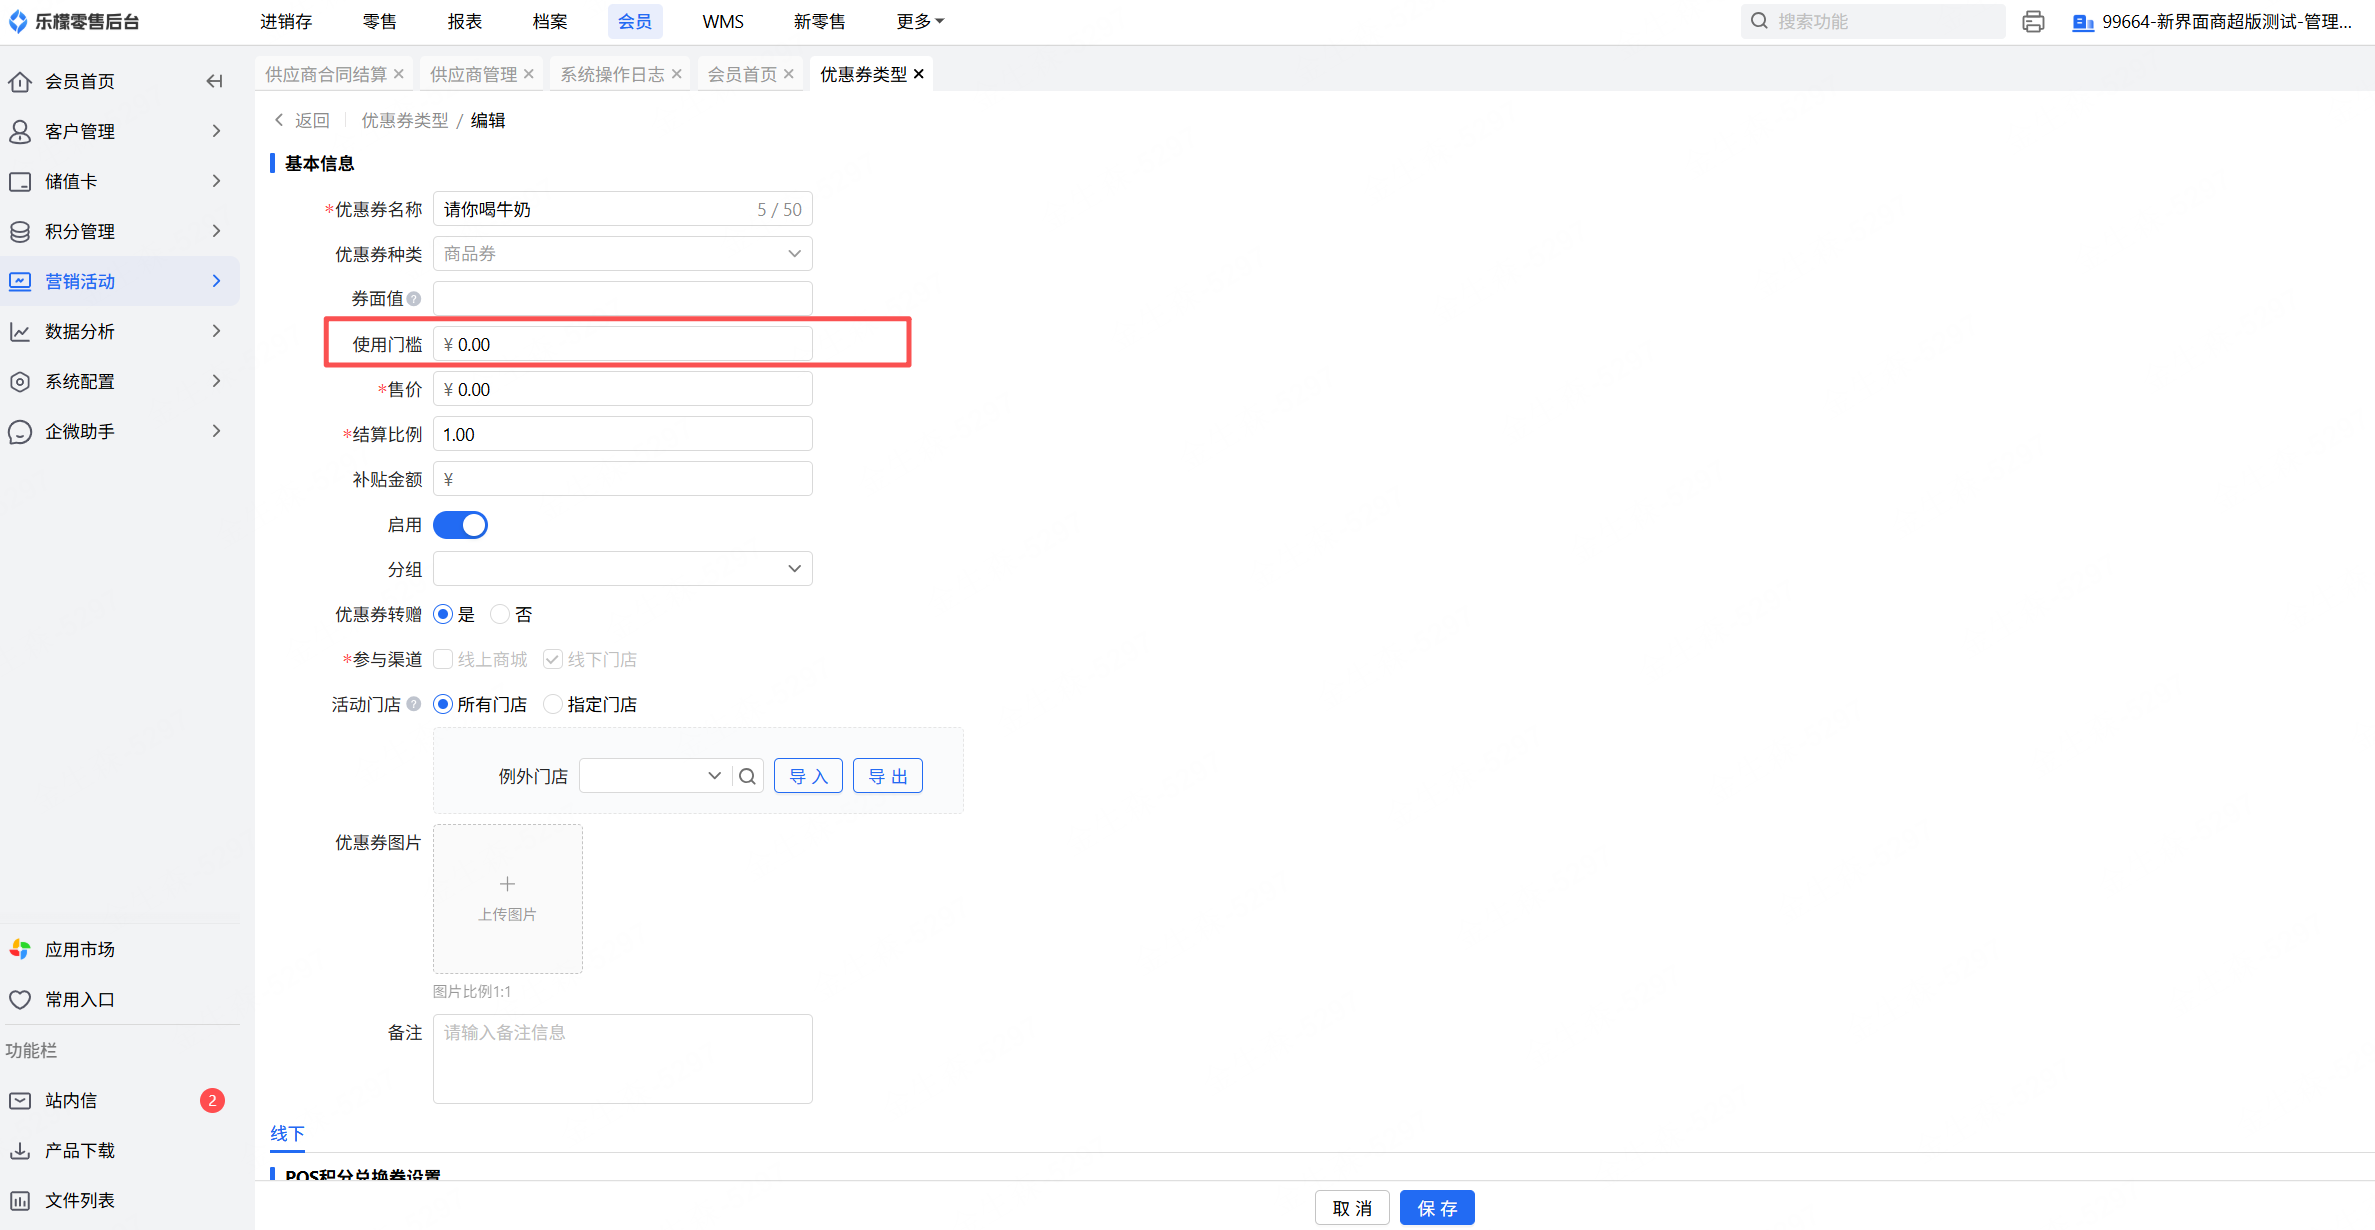The width and height of the screenshot is (2375, 1230).
Task: Click the search icon beside 例外门店
Action: [x=747, y=776]
